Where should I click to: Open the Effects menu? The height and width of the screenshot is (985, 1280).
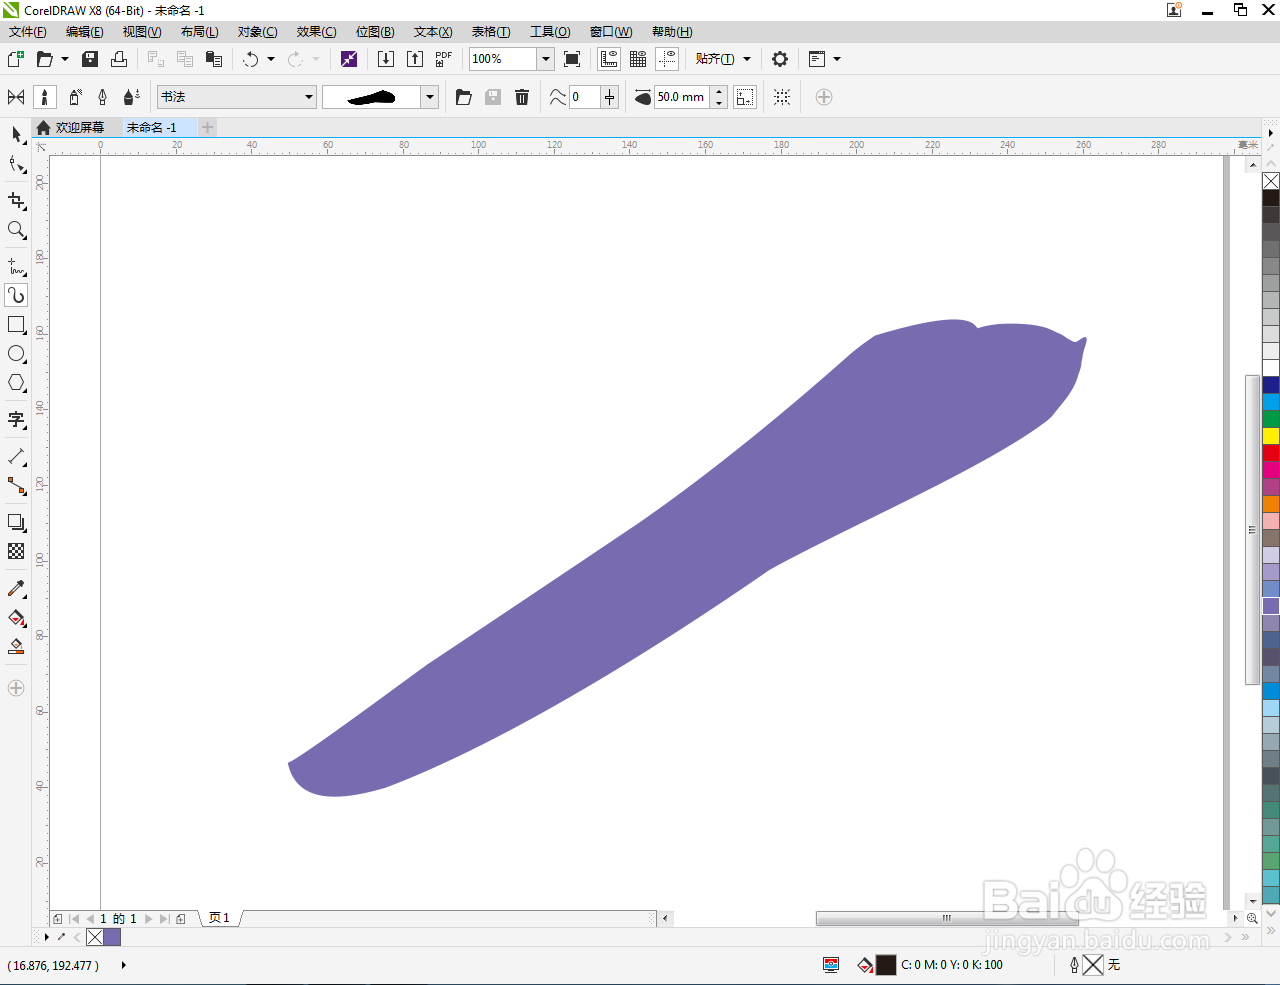(316, 32)
